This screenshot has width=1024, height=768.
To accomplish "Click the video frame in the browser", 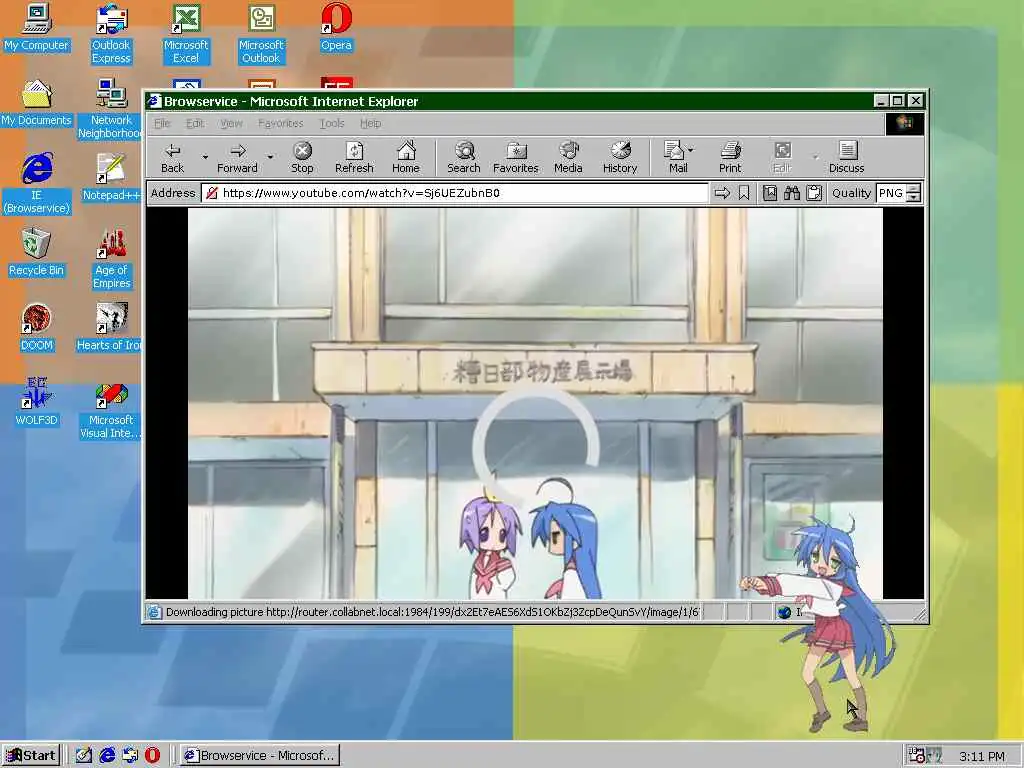I will click(x=536, y=404).
